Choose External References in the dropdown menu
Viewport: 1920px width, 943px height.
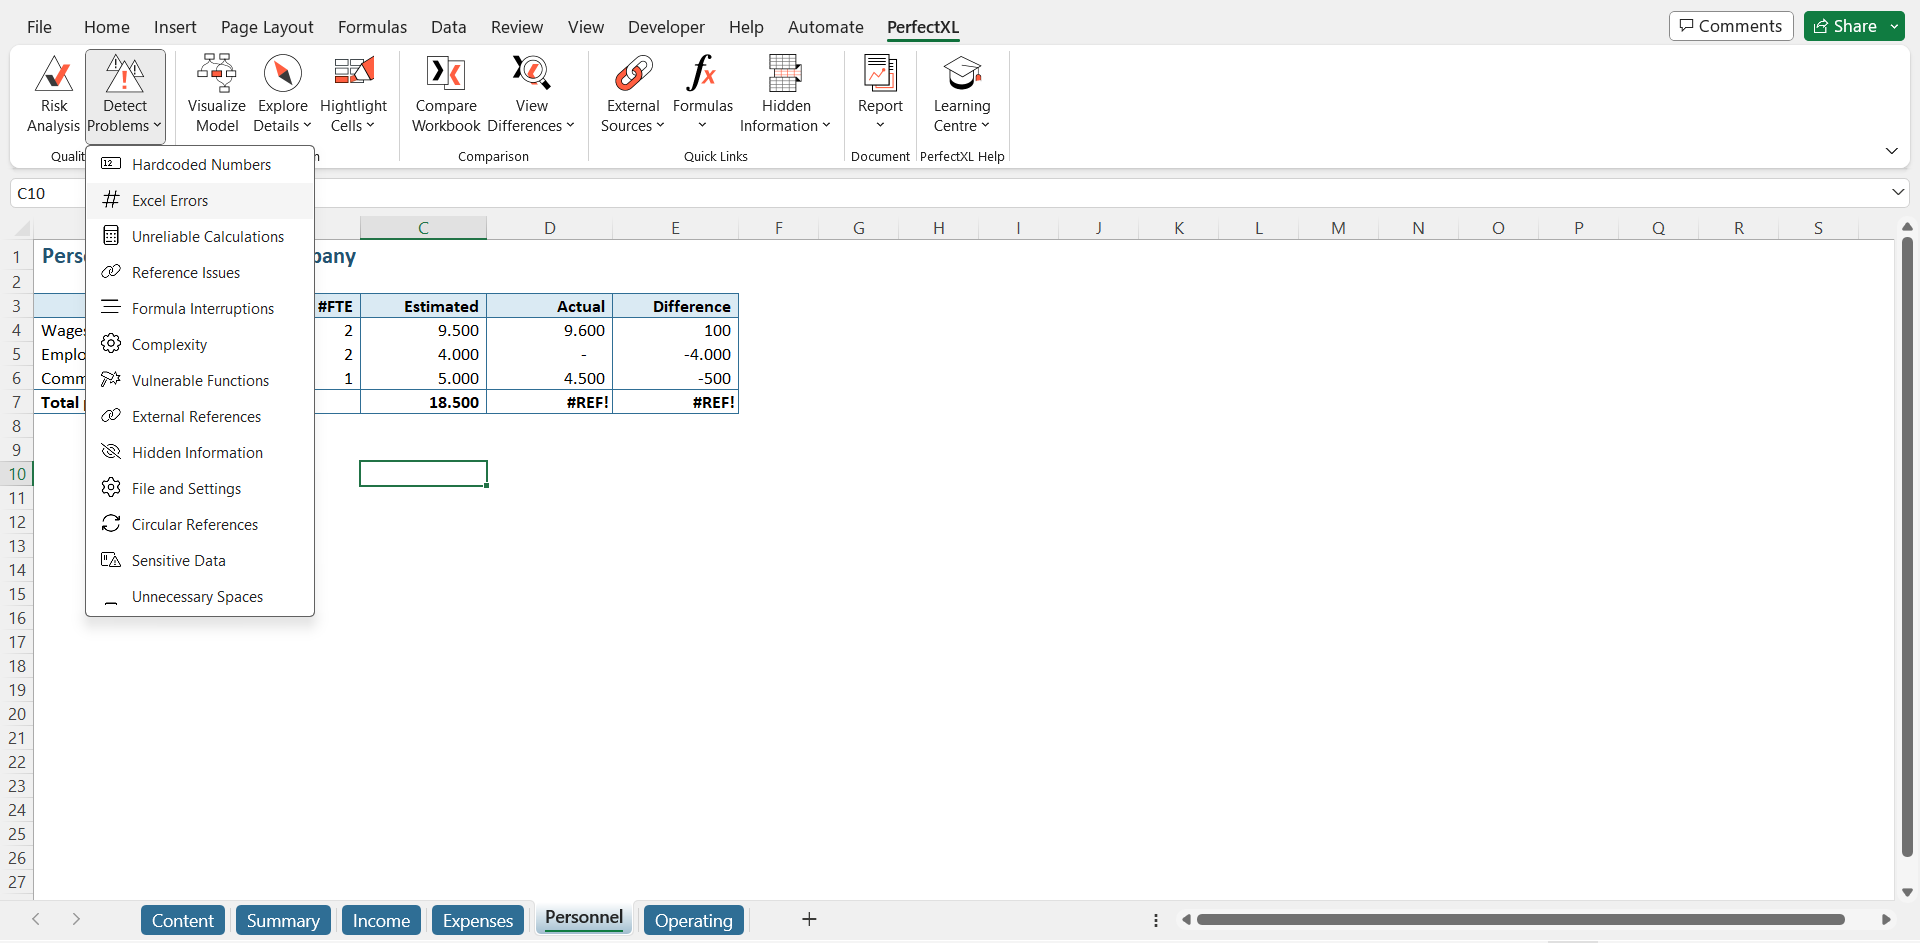pos(200,416)
